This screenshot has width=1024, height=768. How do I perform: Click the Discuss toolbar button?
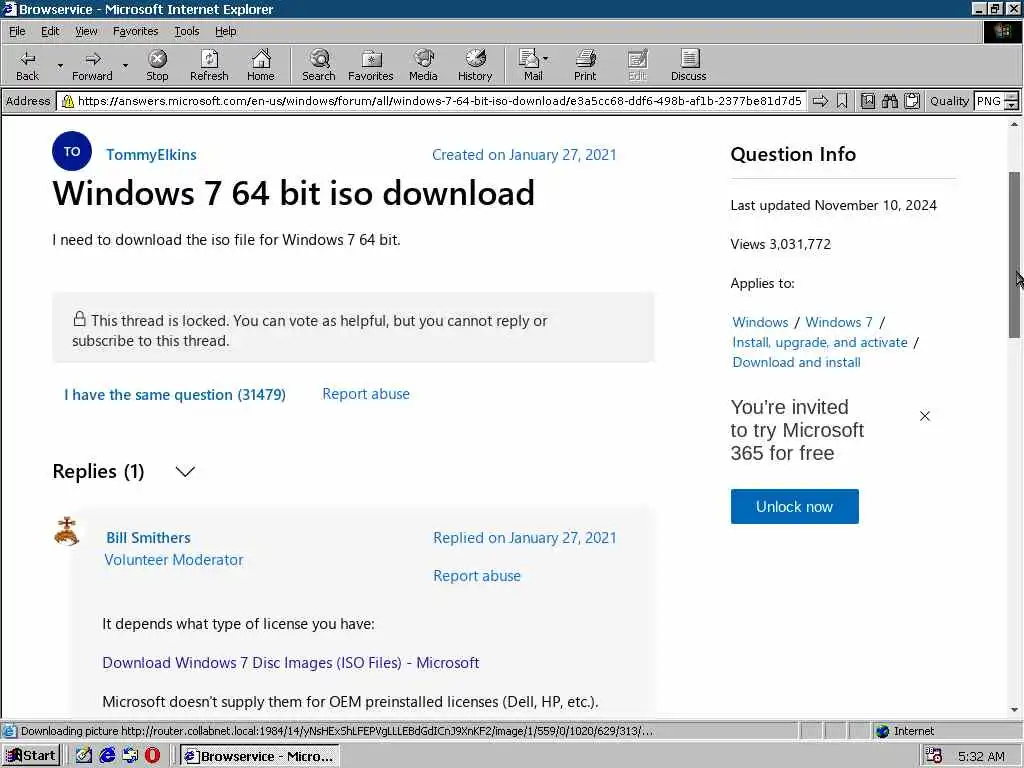pos(688,65)
